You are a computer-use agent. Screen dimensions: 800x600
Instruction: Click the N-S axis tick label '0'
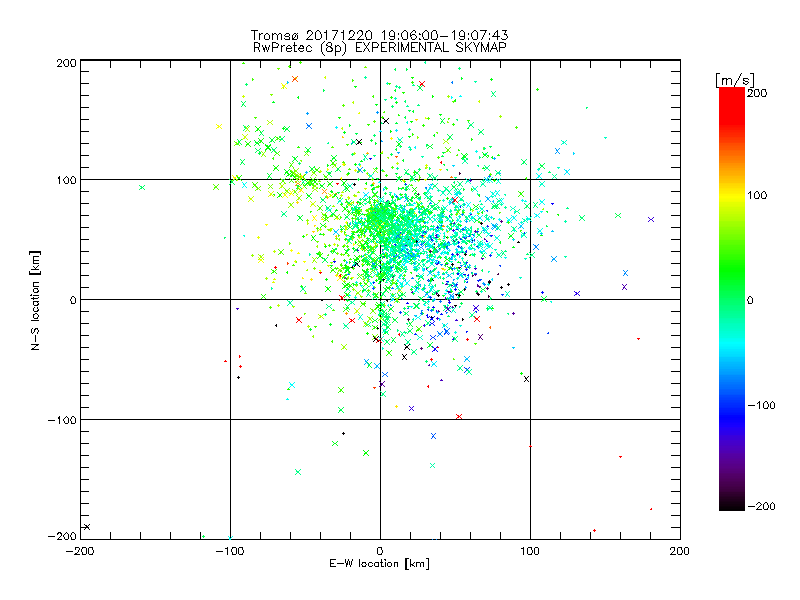click(73, 300)
